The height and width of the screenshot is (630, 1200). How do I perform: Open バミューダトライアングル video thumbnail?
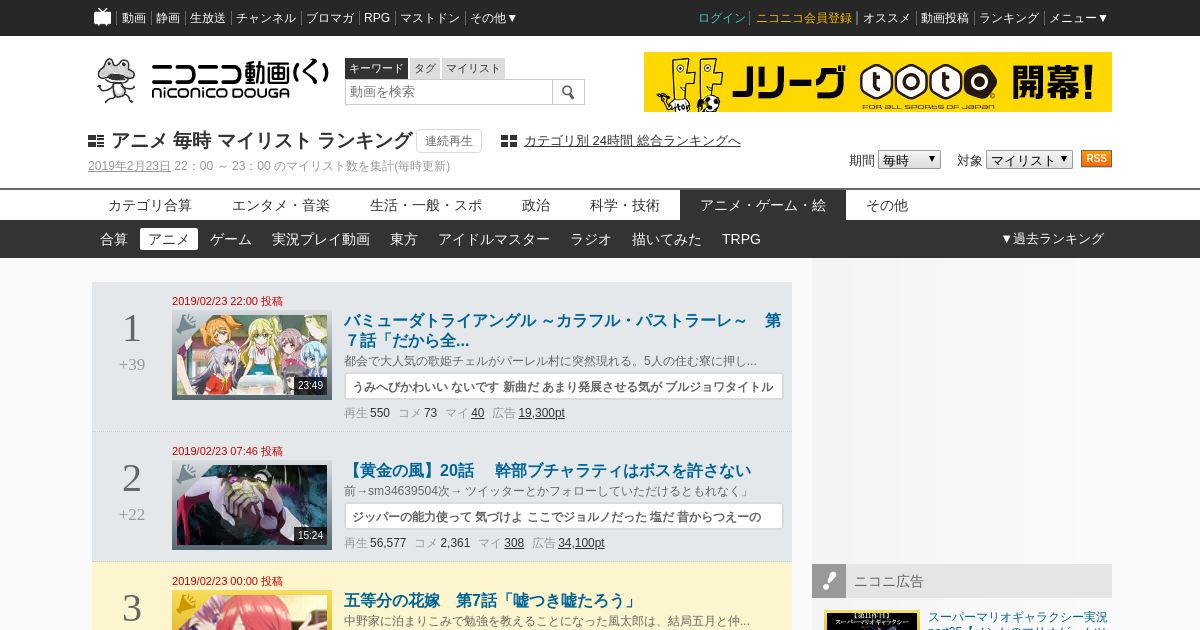(x=252, y=355)
